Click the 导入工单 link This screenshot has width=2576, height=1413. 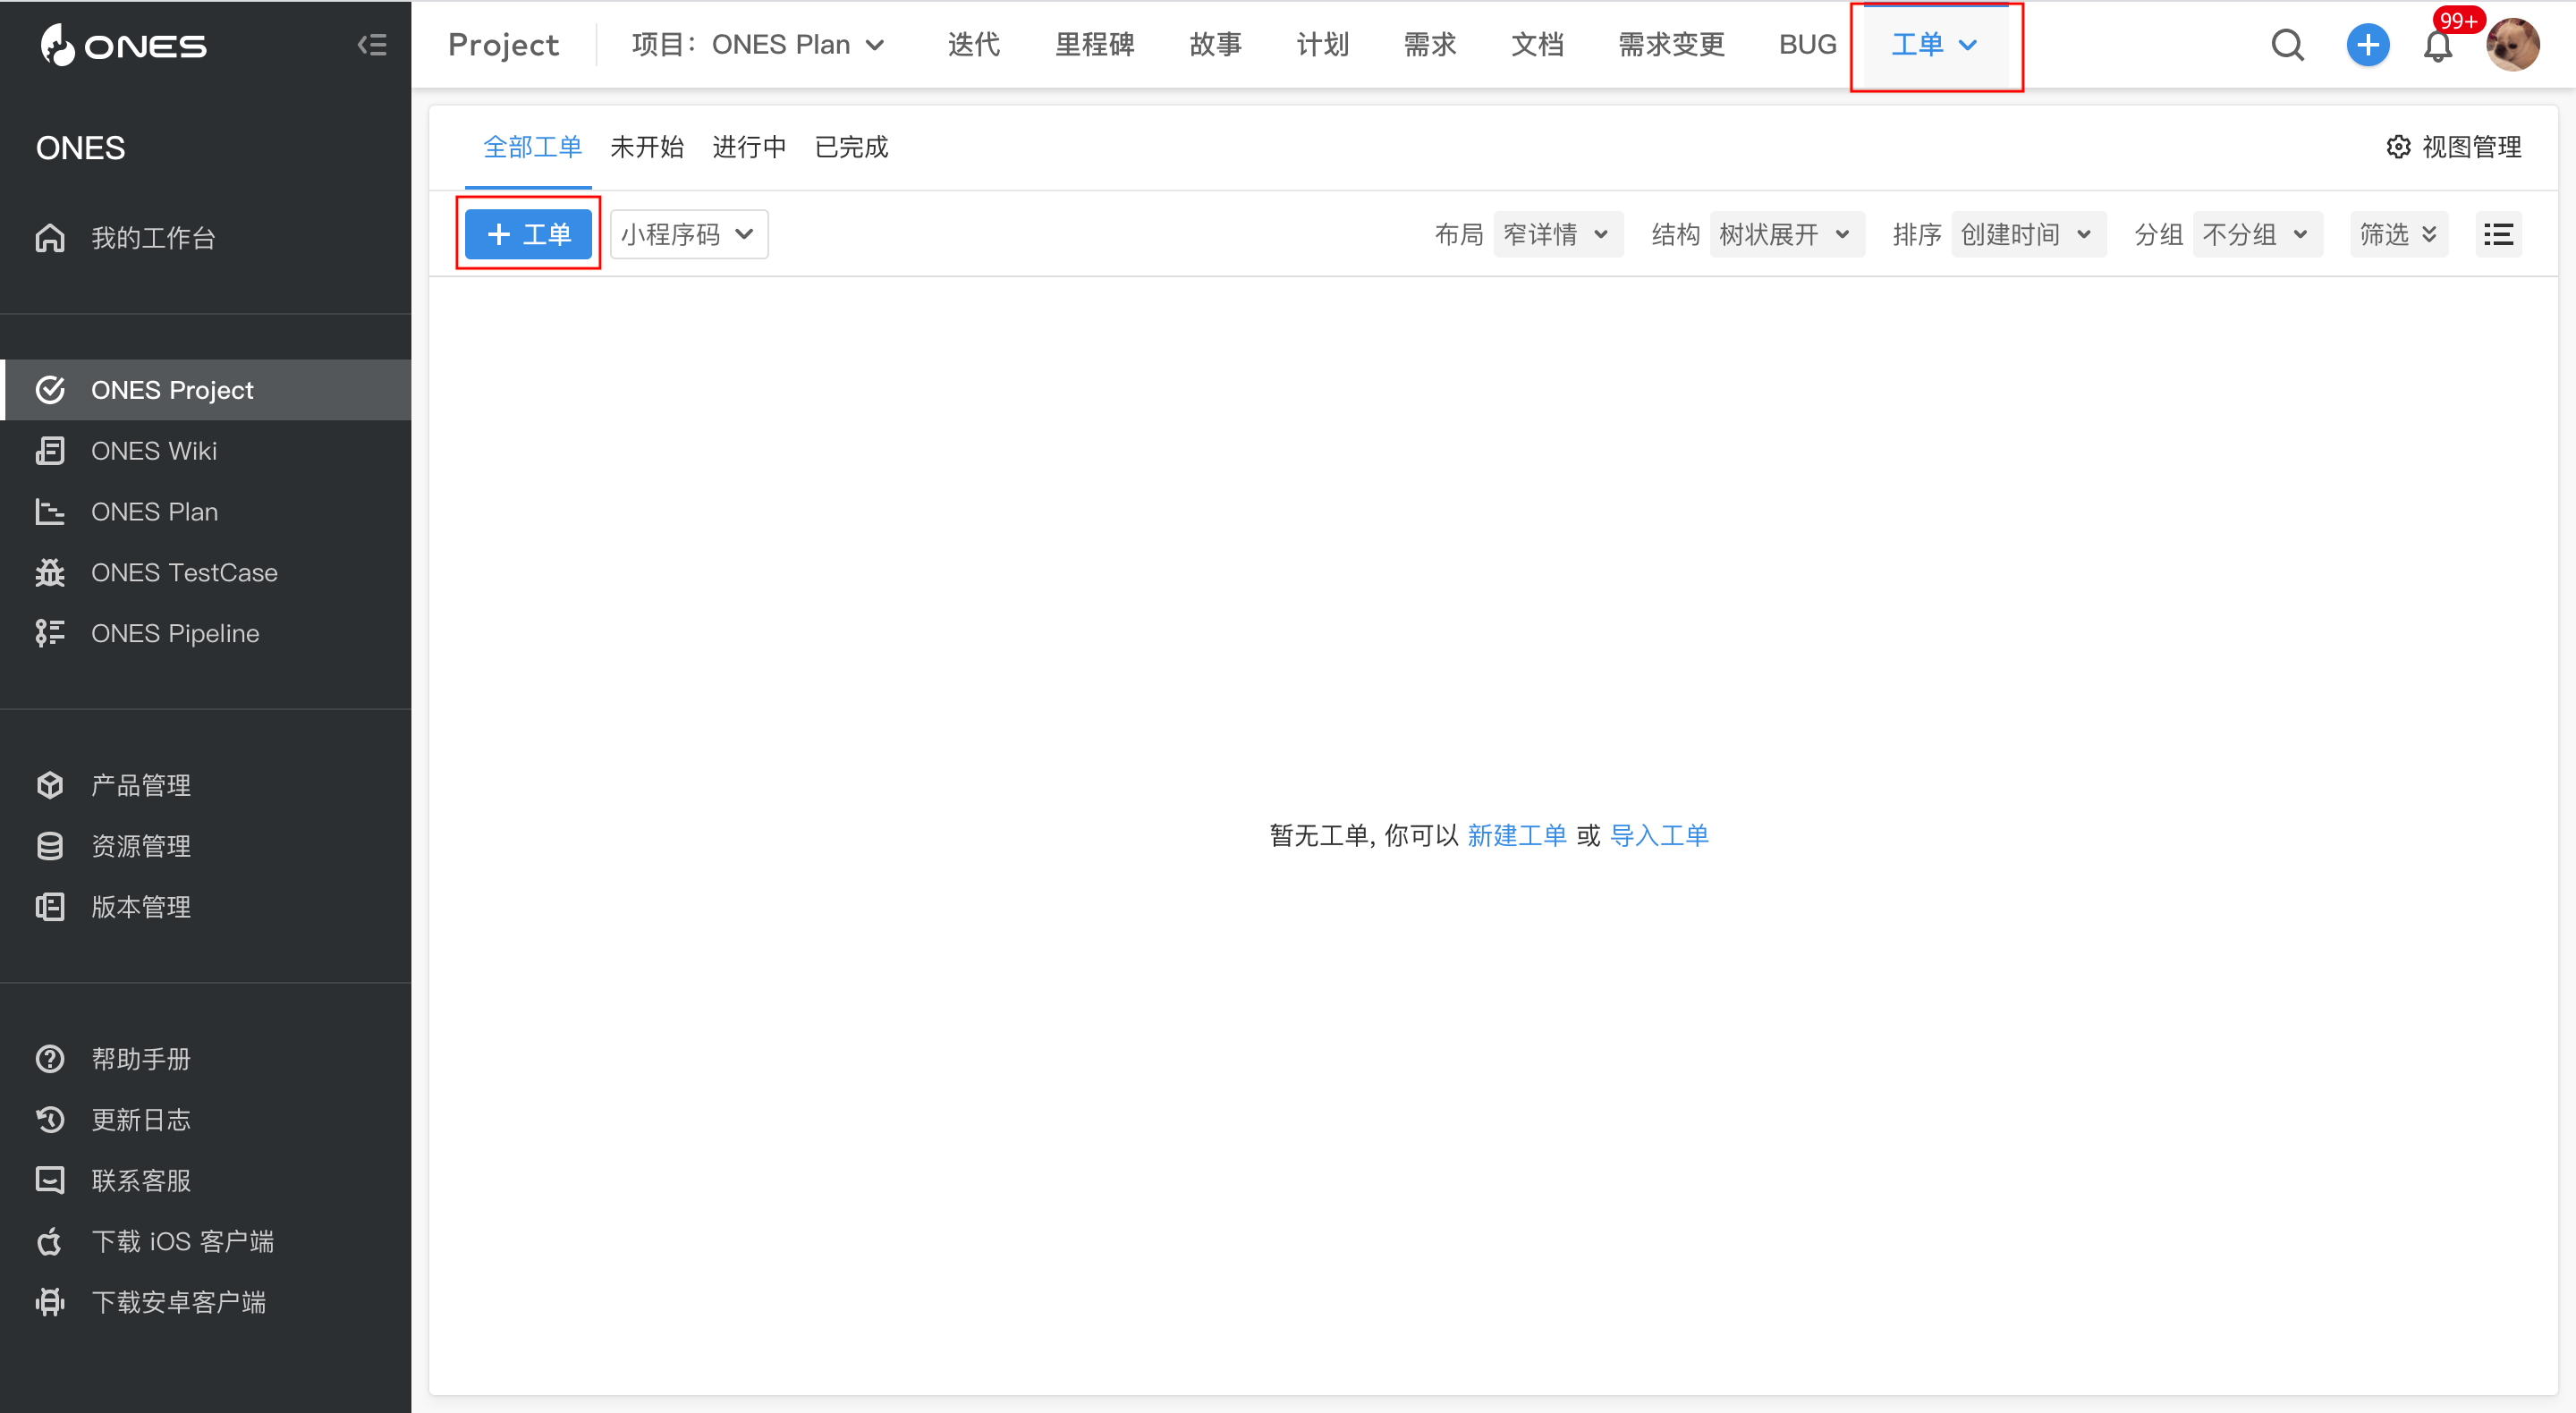(1659, 835)
